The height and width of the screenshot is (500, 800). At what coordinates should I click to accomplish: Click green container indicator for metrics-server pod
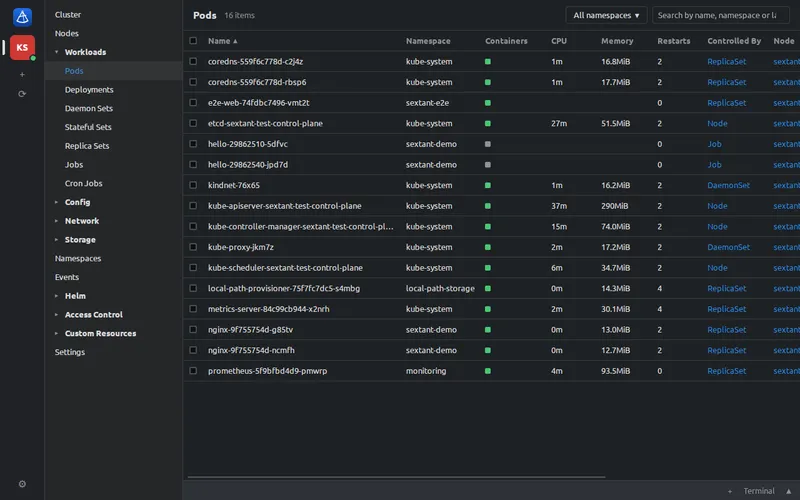pos(488,309)
